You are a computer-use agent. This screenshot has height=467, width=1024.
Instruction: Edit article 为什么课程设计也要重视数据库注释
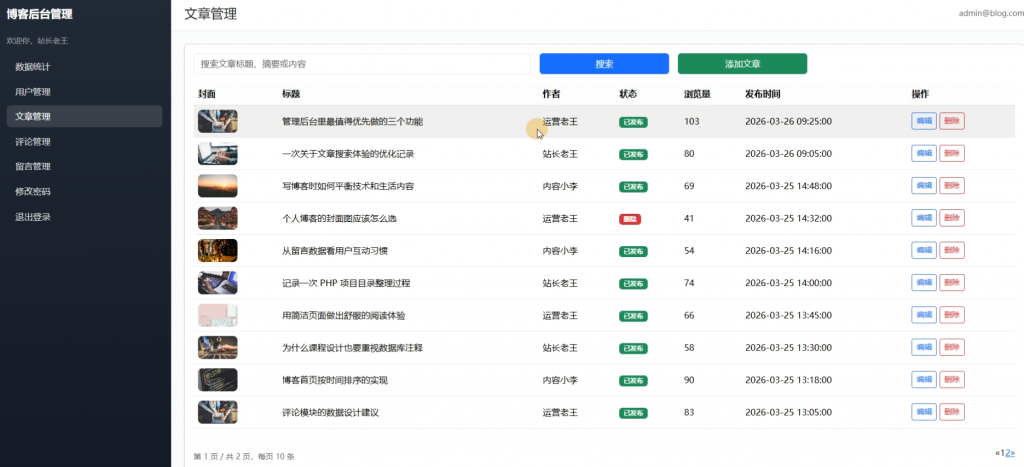[x=924, y=347]
